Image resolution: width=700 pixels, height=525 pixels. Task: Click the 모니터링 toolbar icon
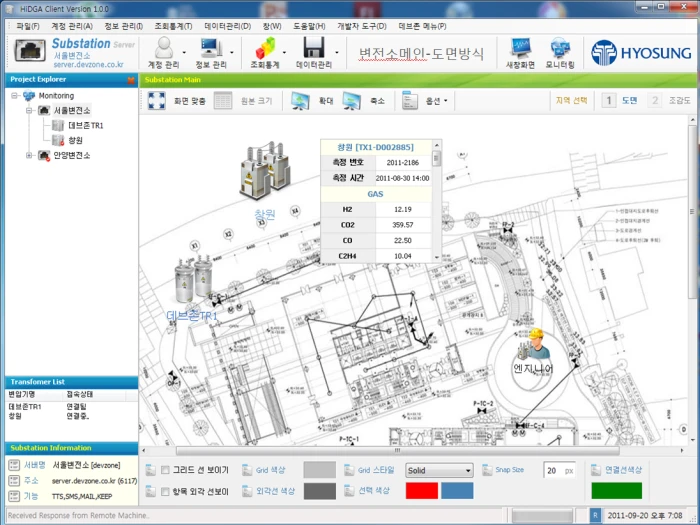tap(560, 47)
